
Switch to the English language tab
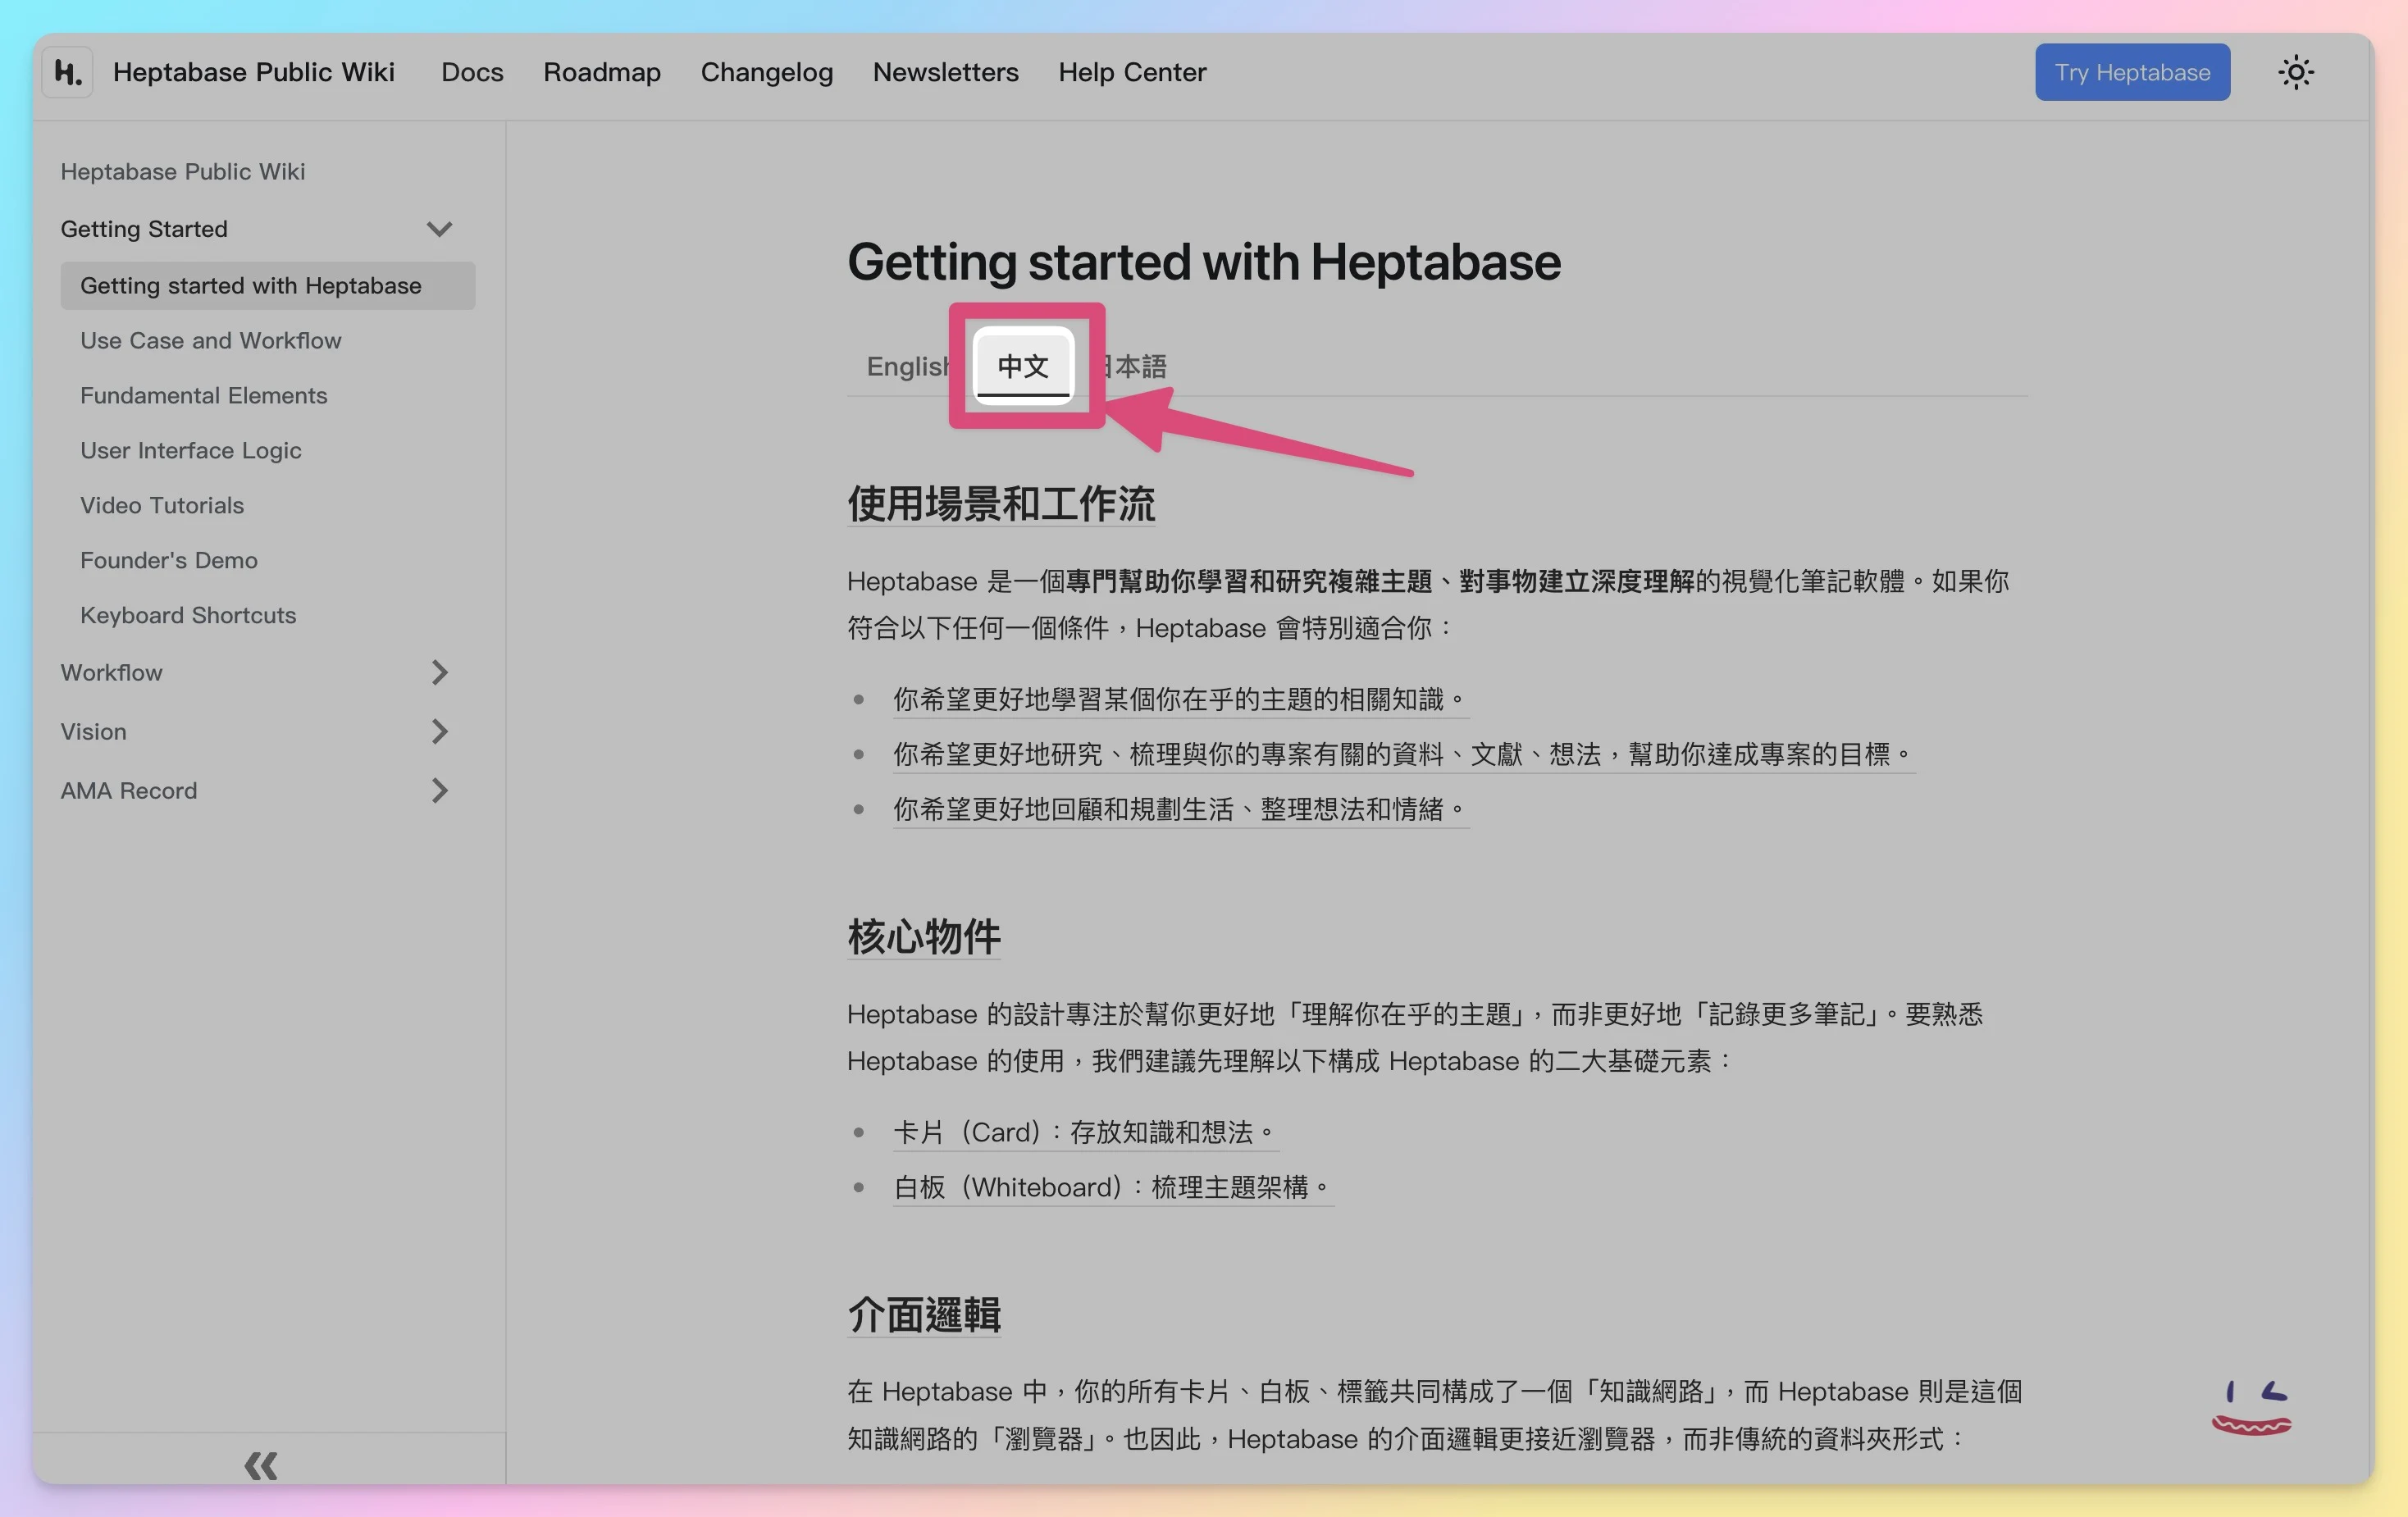[905, 366]
